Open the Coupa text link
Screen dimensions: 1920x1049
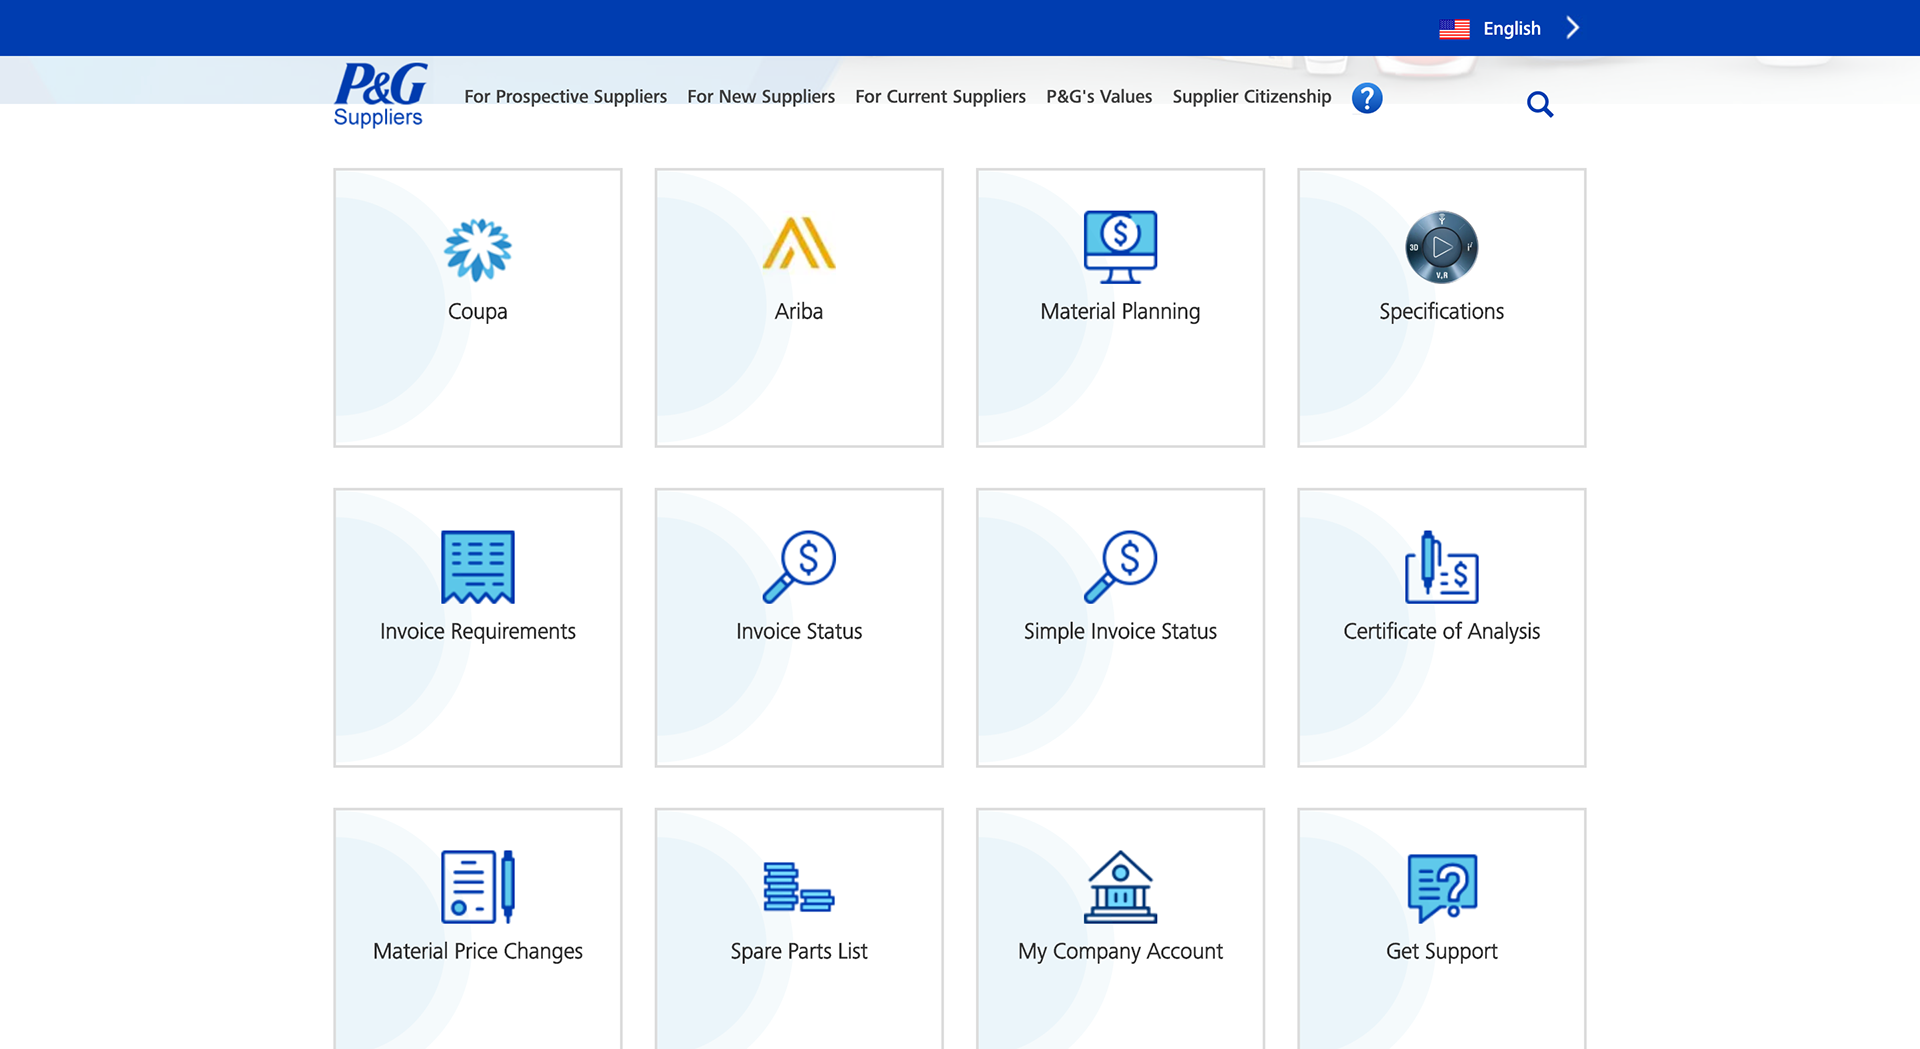pyautogui.click(x=478, y=311)
